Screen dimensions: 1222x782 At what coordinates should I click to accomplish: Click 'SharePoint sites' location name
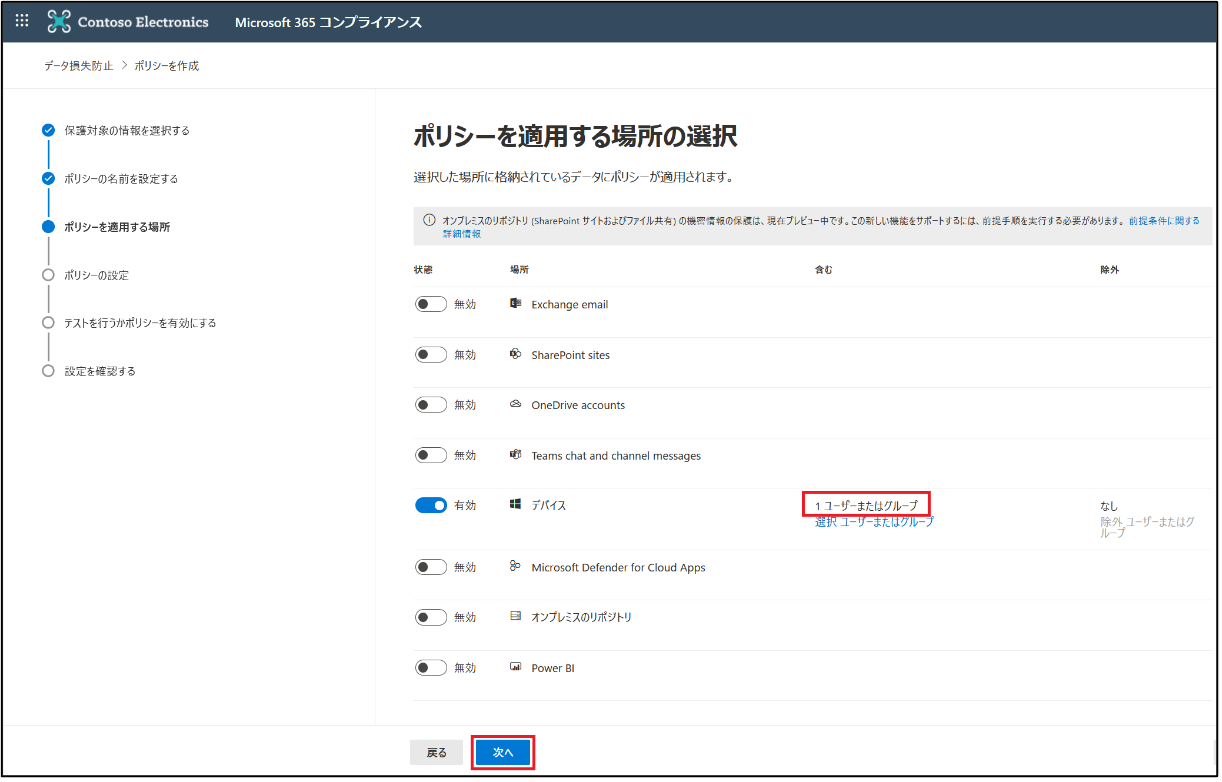click(570, 355)
